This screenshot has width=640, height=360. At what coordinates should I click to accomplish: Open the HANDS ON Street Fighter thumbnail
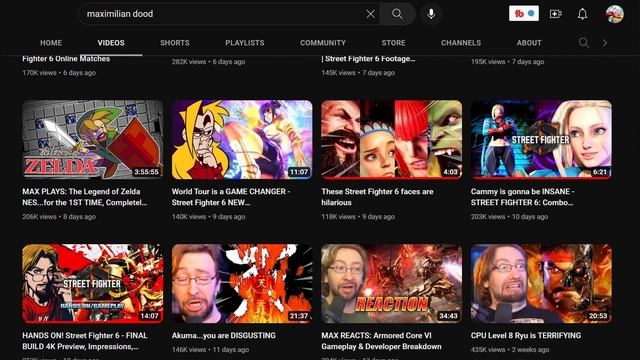93,284
